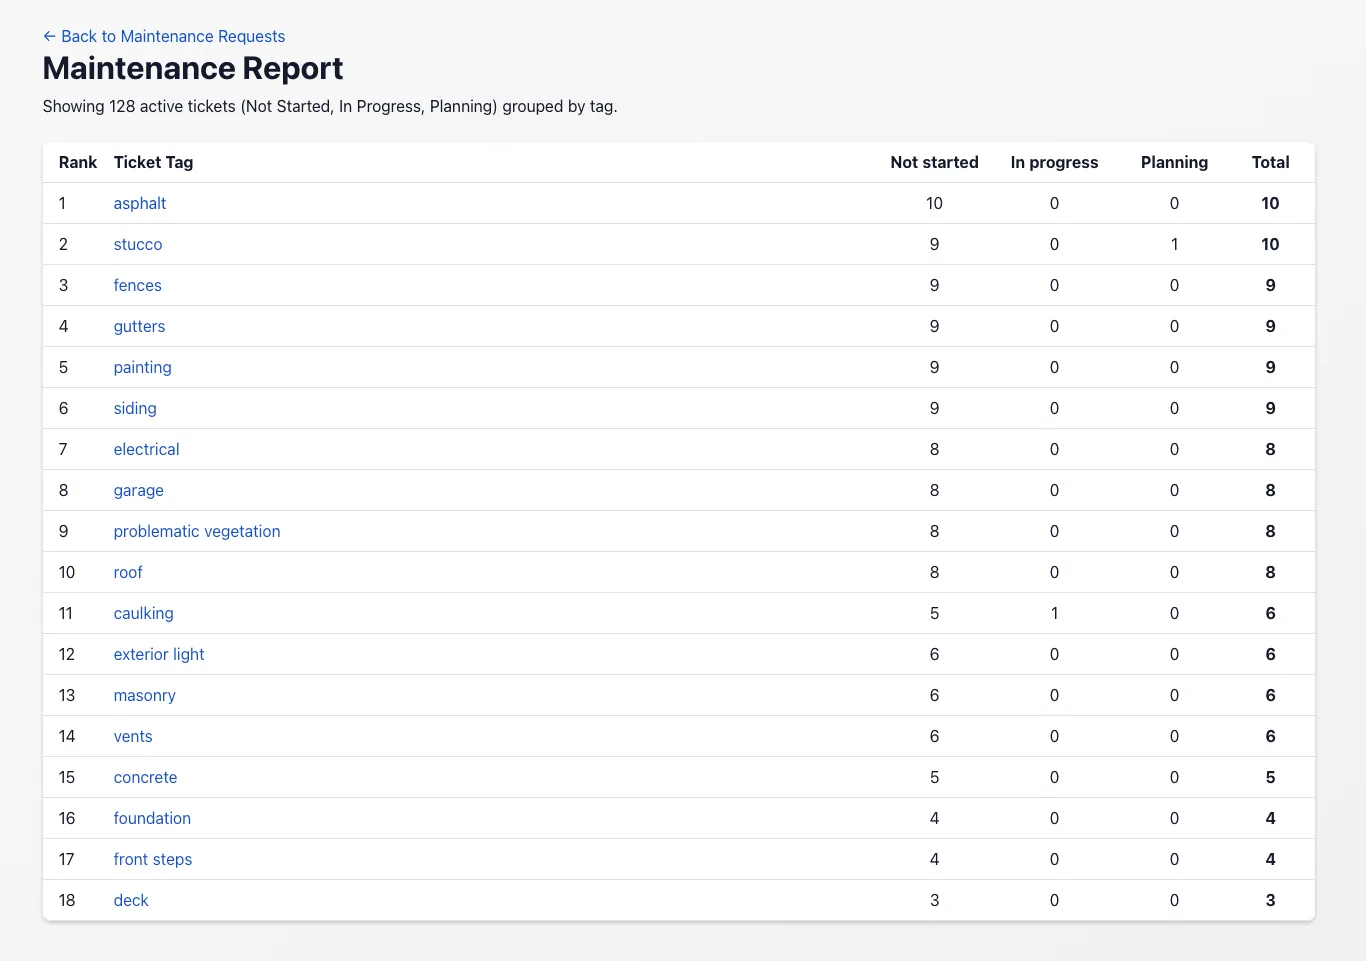Open the asphalt ticket tag

(140, 203)
